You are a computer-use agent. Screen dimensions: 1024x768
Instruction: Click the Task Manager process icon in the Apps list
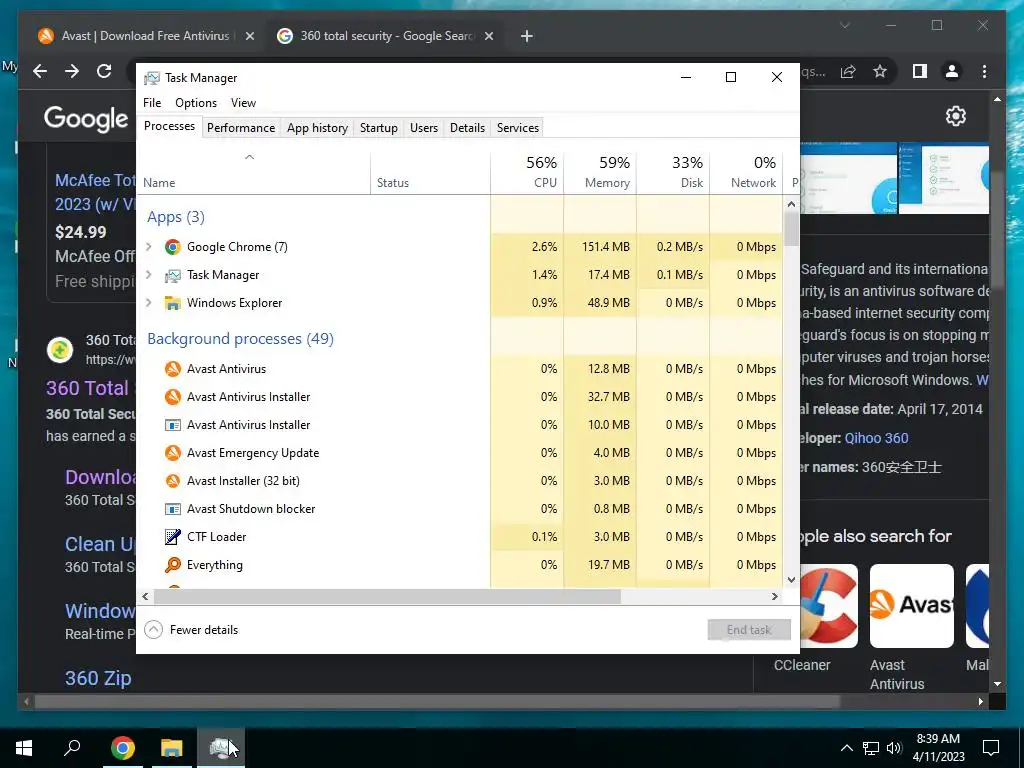click(172, 275)
